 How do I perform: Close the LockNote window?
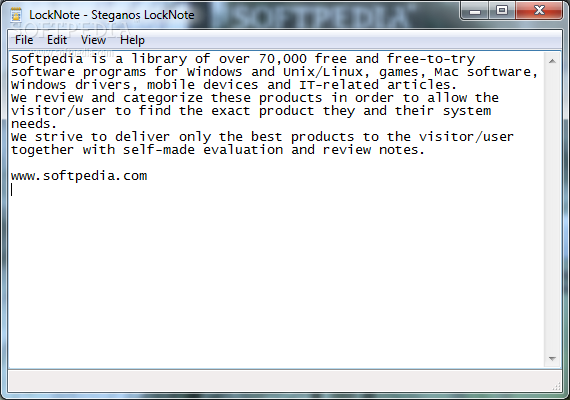click(539, 11)
